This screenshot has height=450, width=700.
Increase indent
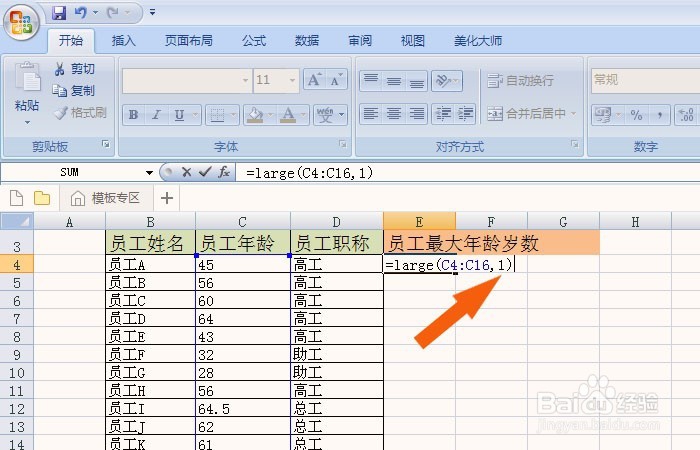click(x=465, y=113)
